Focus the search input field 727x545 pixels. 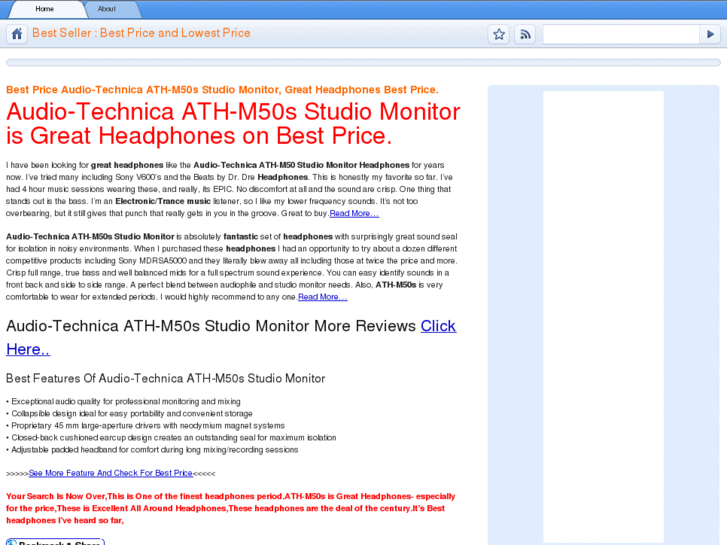tap(620, 34)
